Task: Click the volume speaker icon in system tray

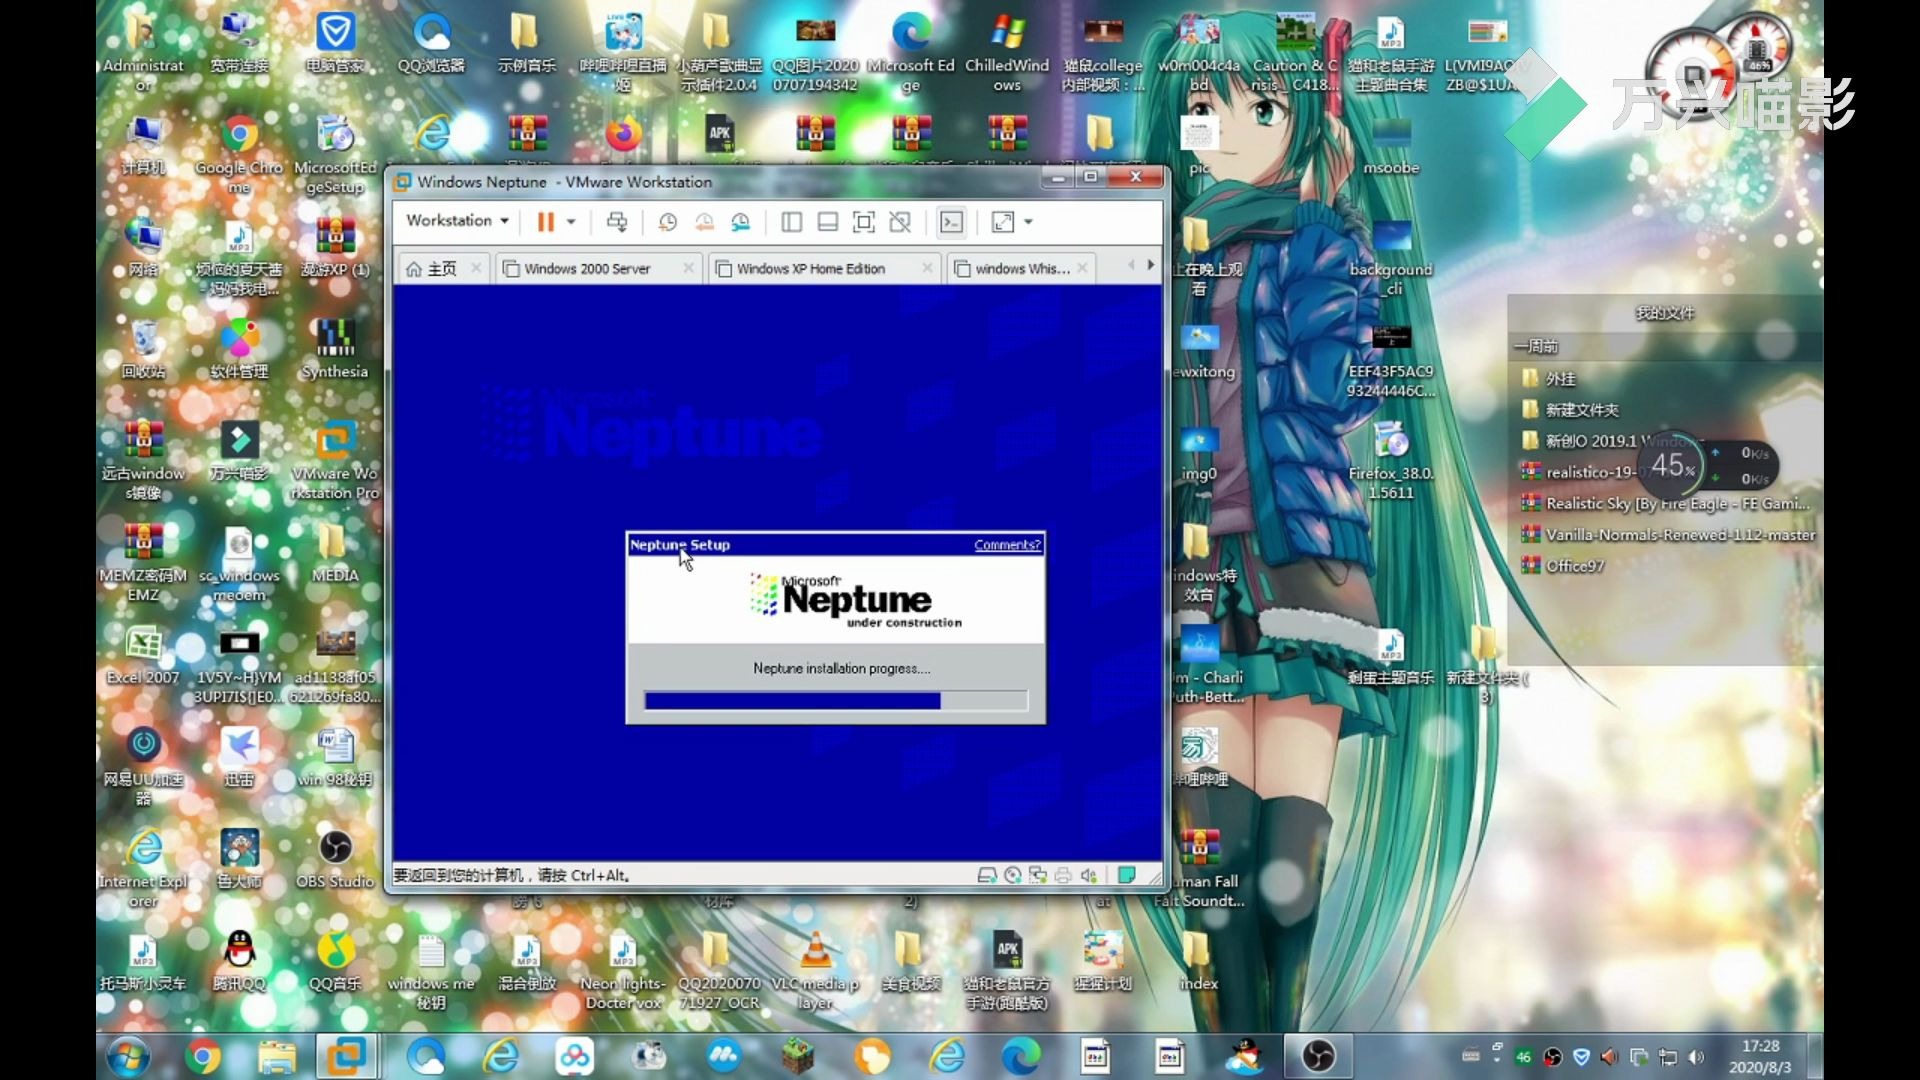Action: 1696,1057
